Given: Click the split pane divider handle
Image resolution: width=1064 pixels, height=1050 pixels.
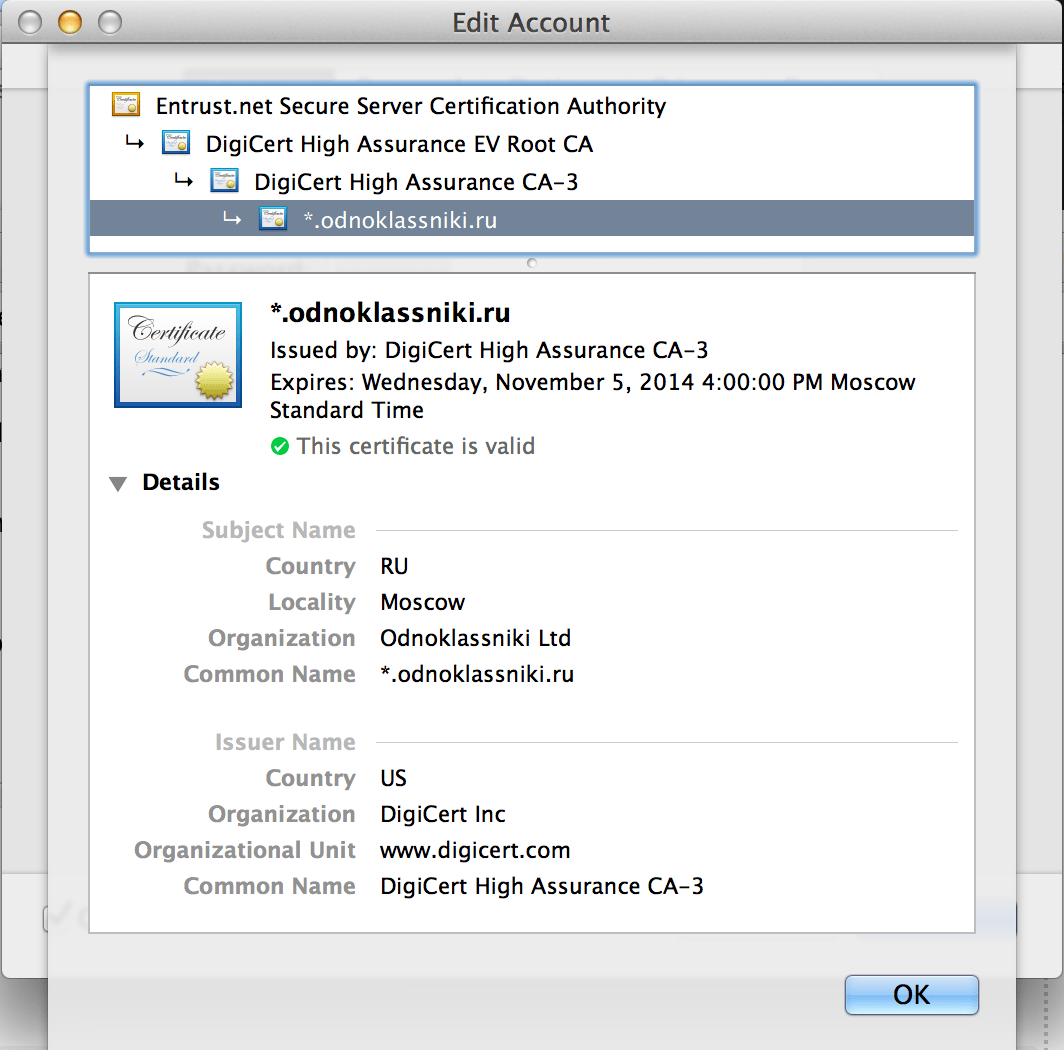Looking at the screenshot, I should [532, 263].
